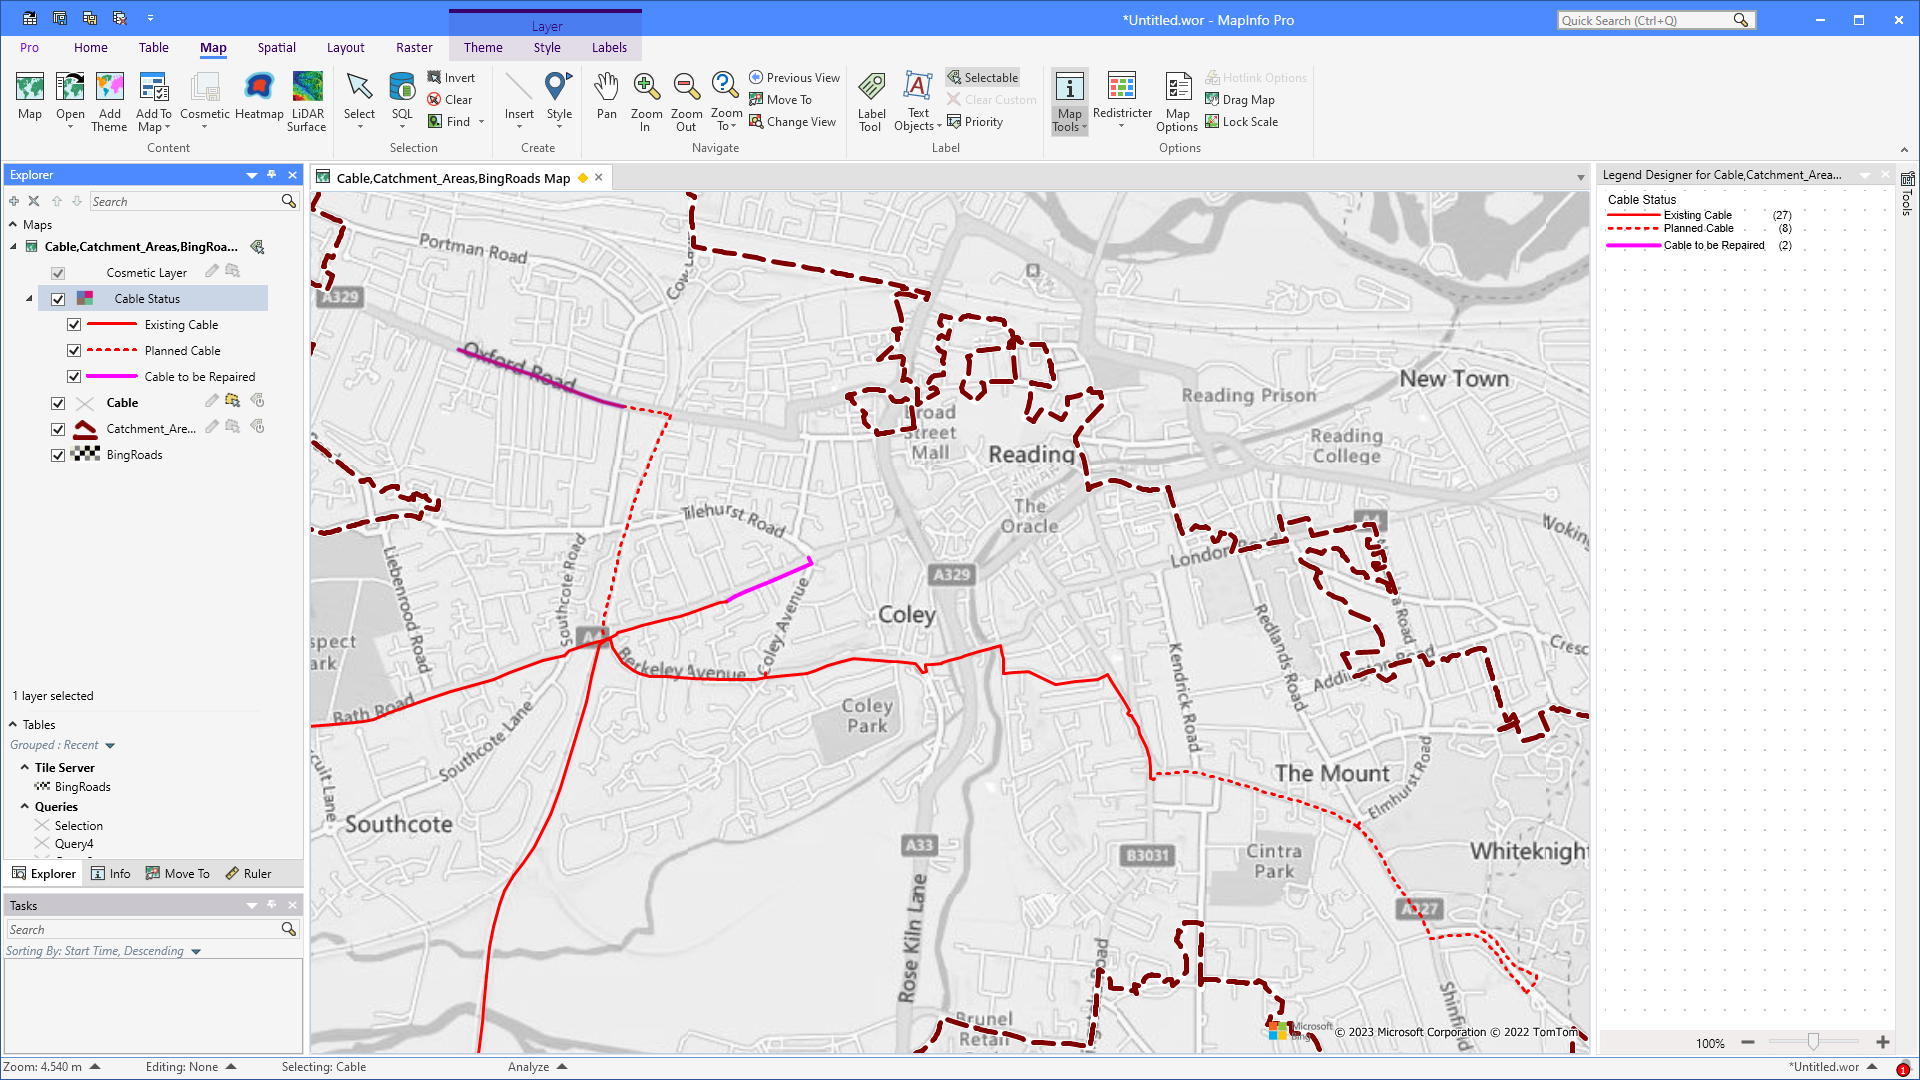This screenshot has height=1080, width=1920.
Task: Select the Label Tool
Action: tap(870, 100)
